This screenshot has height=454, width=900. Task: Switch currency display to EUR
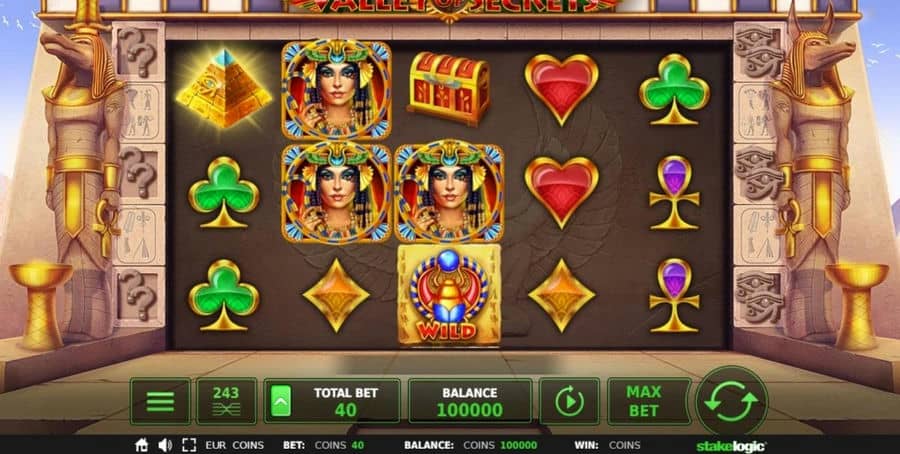point(216,445)
